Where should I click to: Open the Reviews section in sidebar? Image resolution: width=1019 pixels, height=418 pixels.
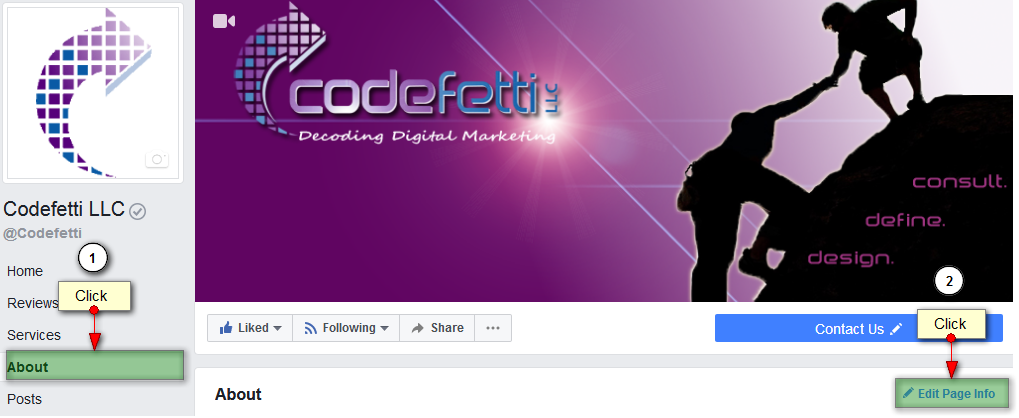tap(32, 303)
